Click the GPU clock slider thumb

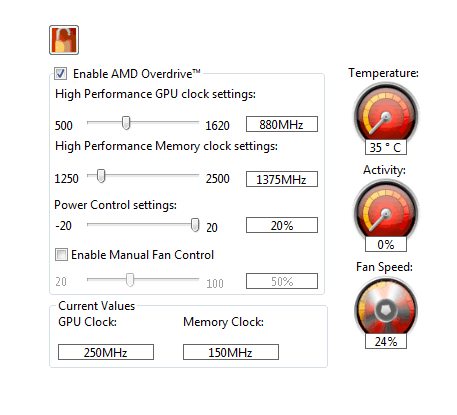coord(126,123)
